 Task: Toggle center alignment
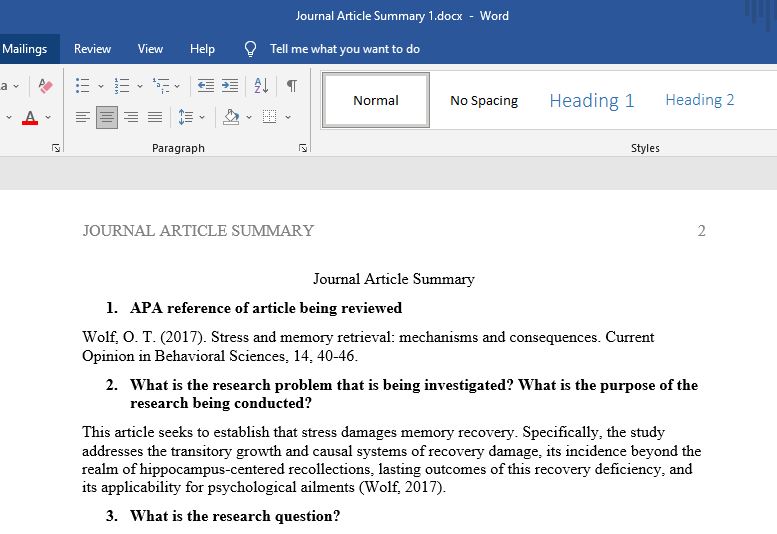tap(107, 117)
